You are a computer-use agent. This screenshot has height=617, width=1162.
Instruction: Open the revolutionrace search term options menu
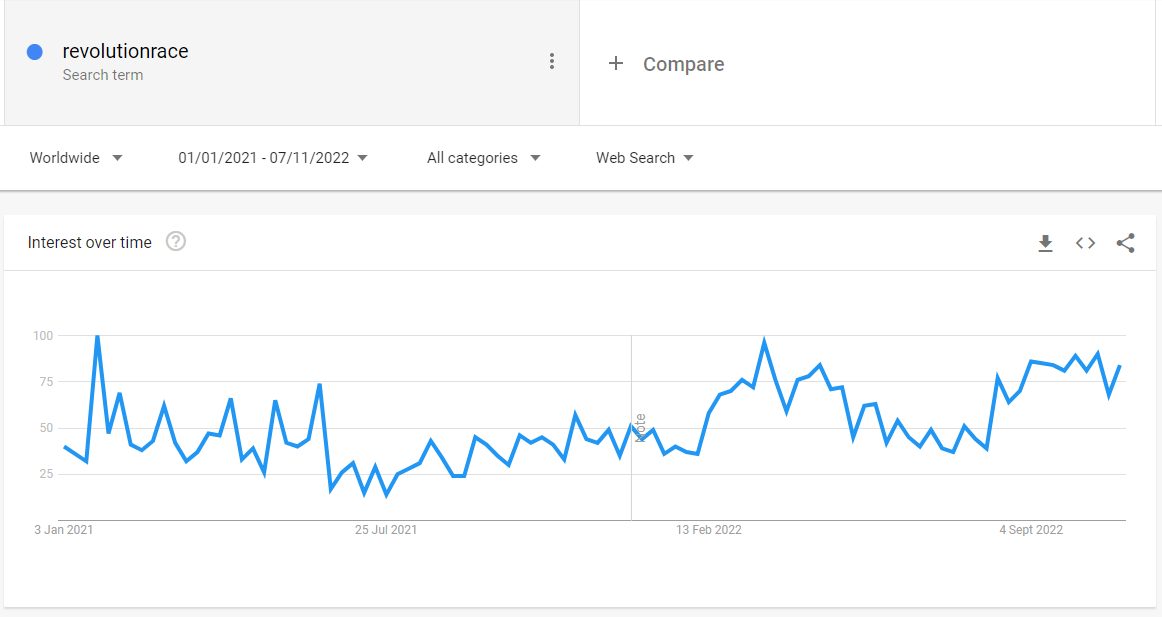551,62
